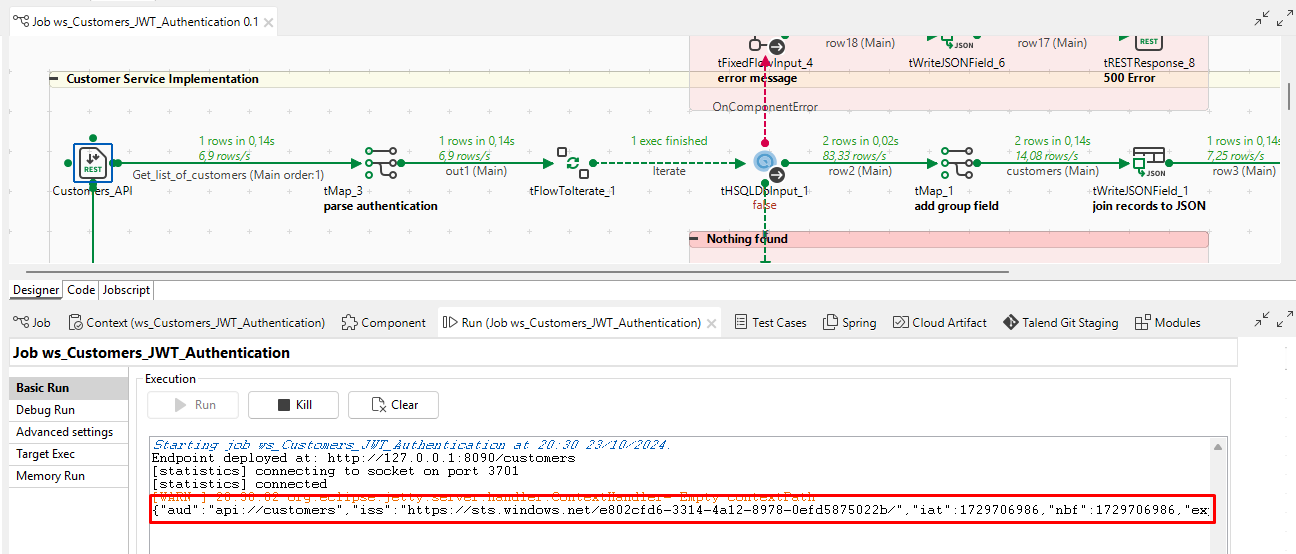Viewport: 1296px width, 554px height.
Task: Click the Iterate connection label
Action: 669,171
